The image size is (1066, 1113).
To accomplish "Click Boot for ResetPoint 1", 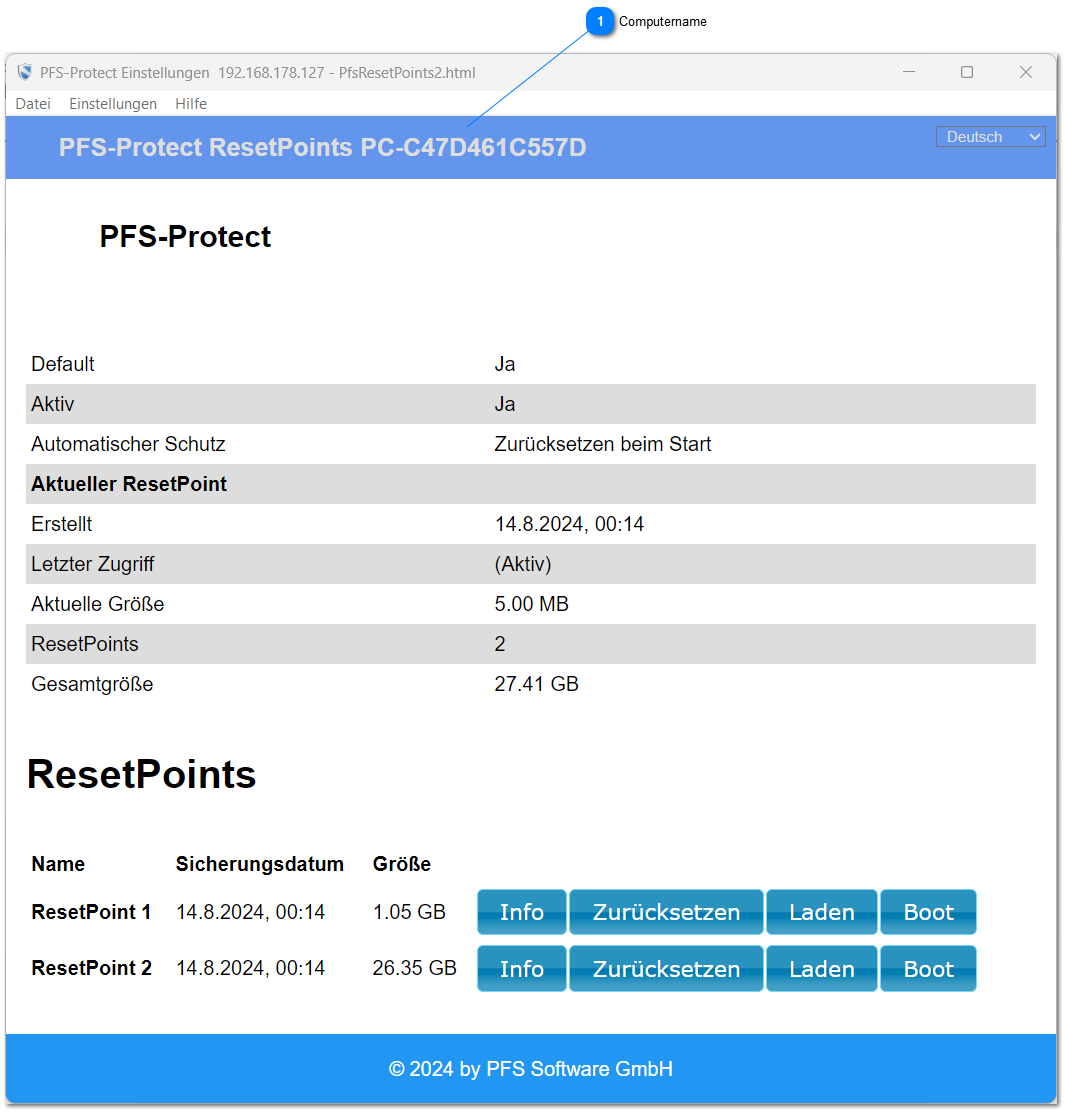I will [928, 912].
